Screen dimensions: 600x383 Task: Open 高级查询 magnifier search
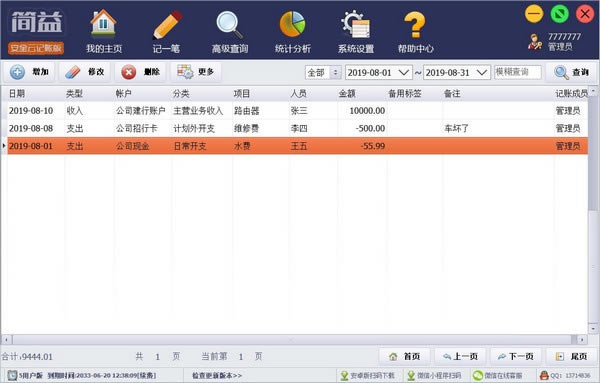pyautogui.click(x=230, y=31)
